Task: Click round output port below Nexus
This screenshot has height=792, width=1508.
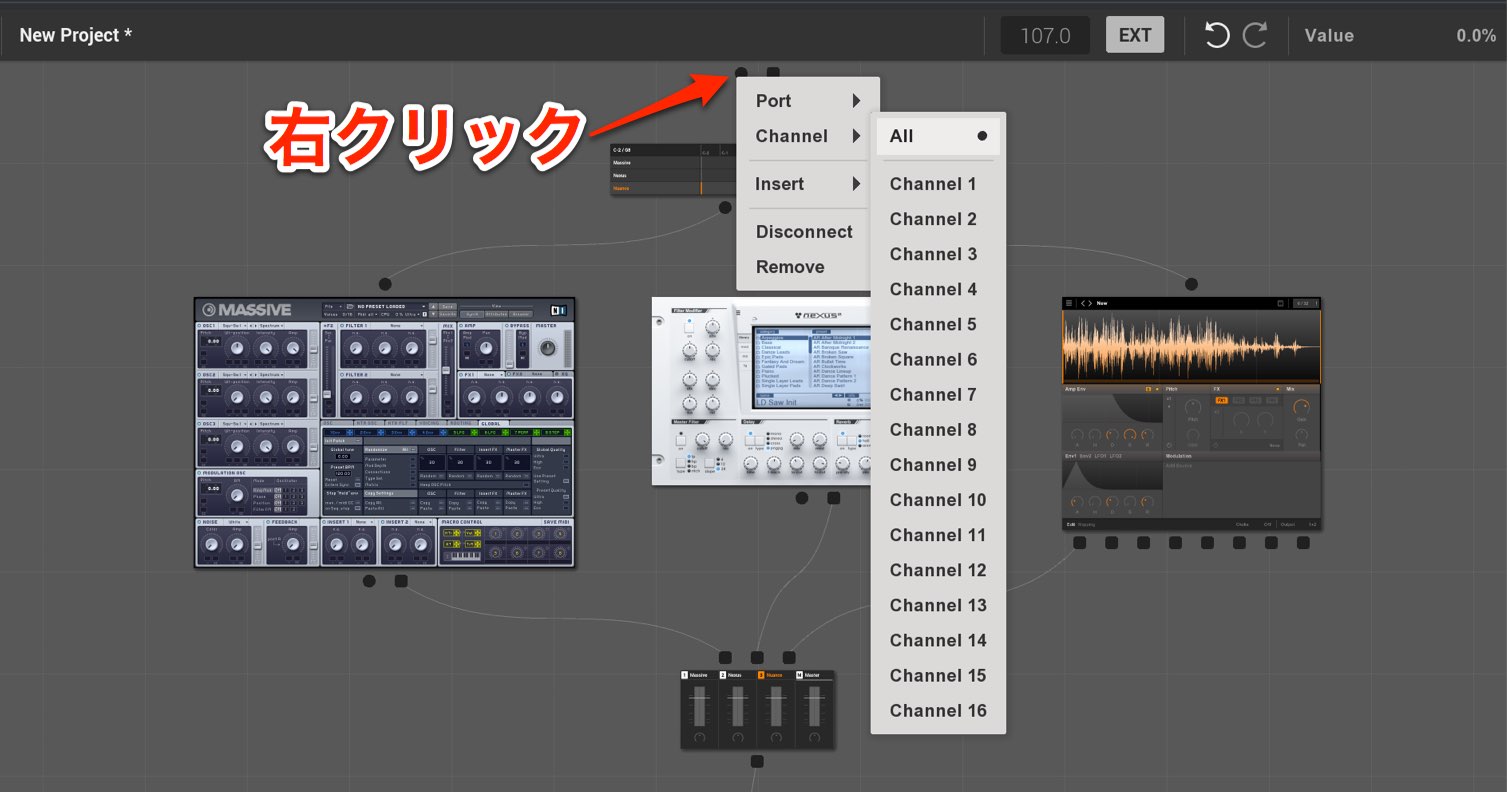Action: pos(802,498)
